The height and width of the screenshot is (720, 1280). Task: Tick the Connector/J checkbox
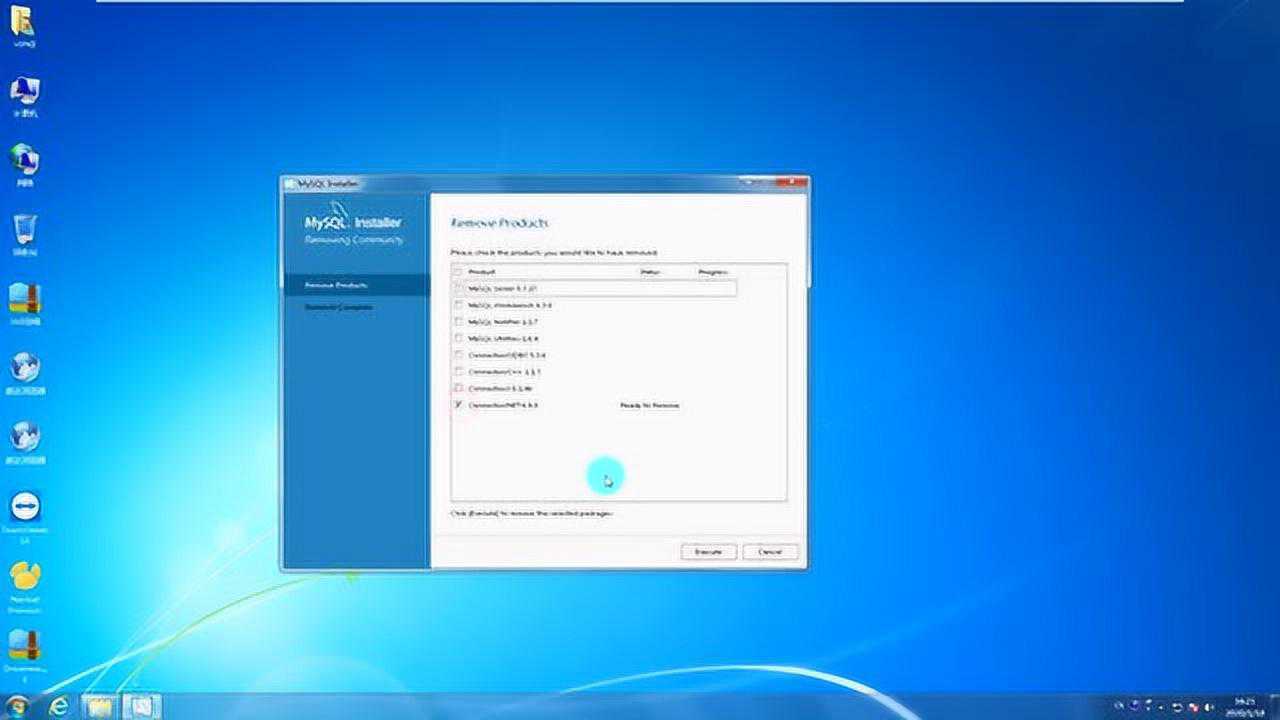point(458,388)
